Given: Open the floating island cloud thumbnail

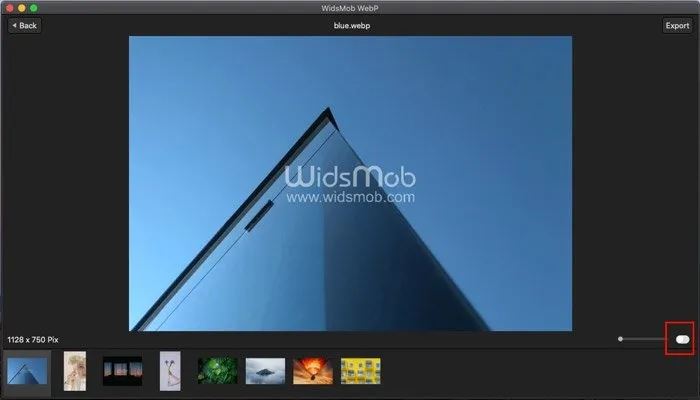Looking at the screenshot, I should tap(265, 371).
